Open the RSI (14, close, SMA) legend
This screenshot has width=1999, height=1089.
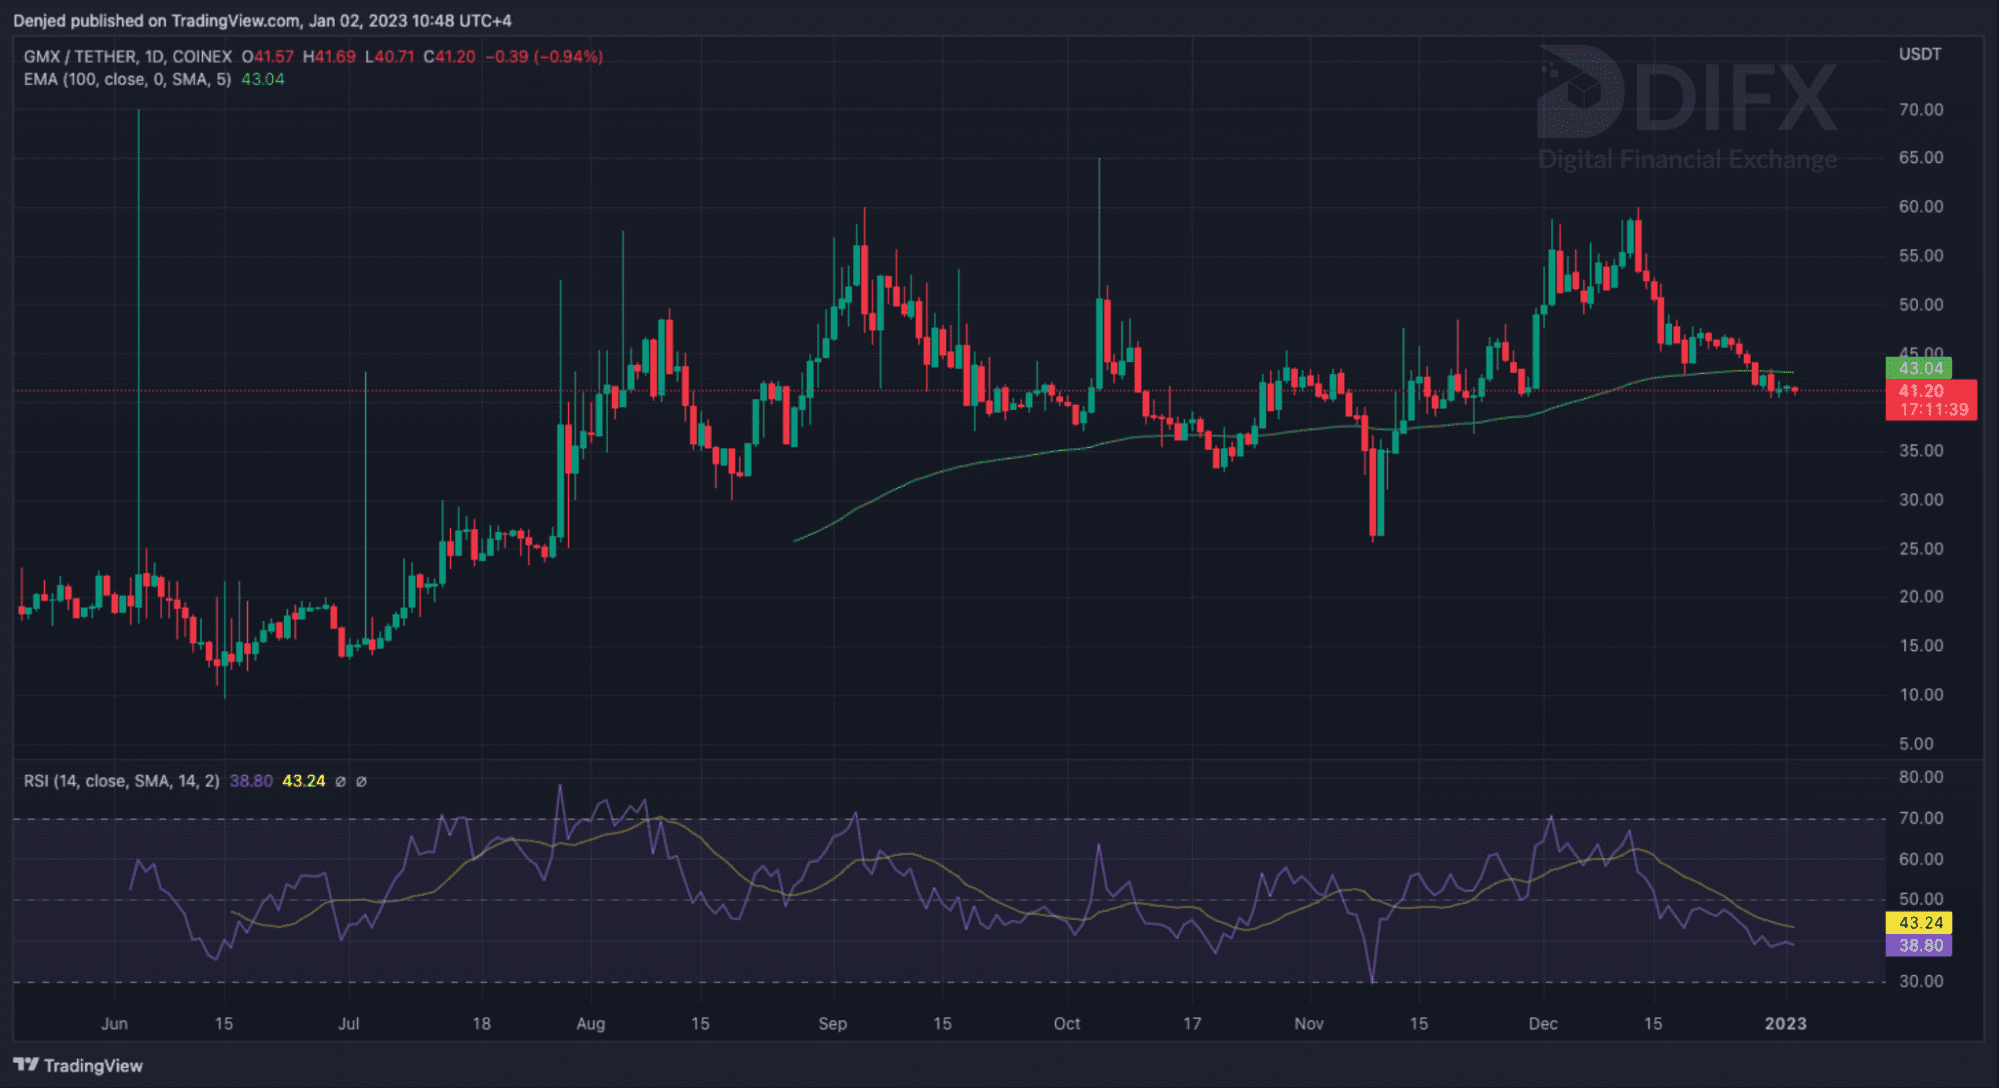[121, 781]
